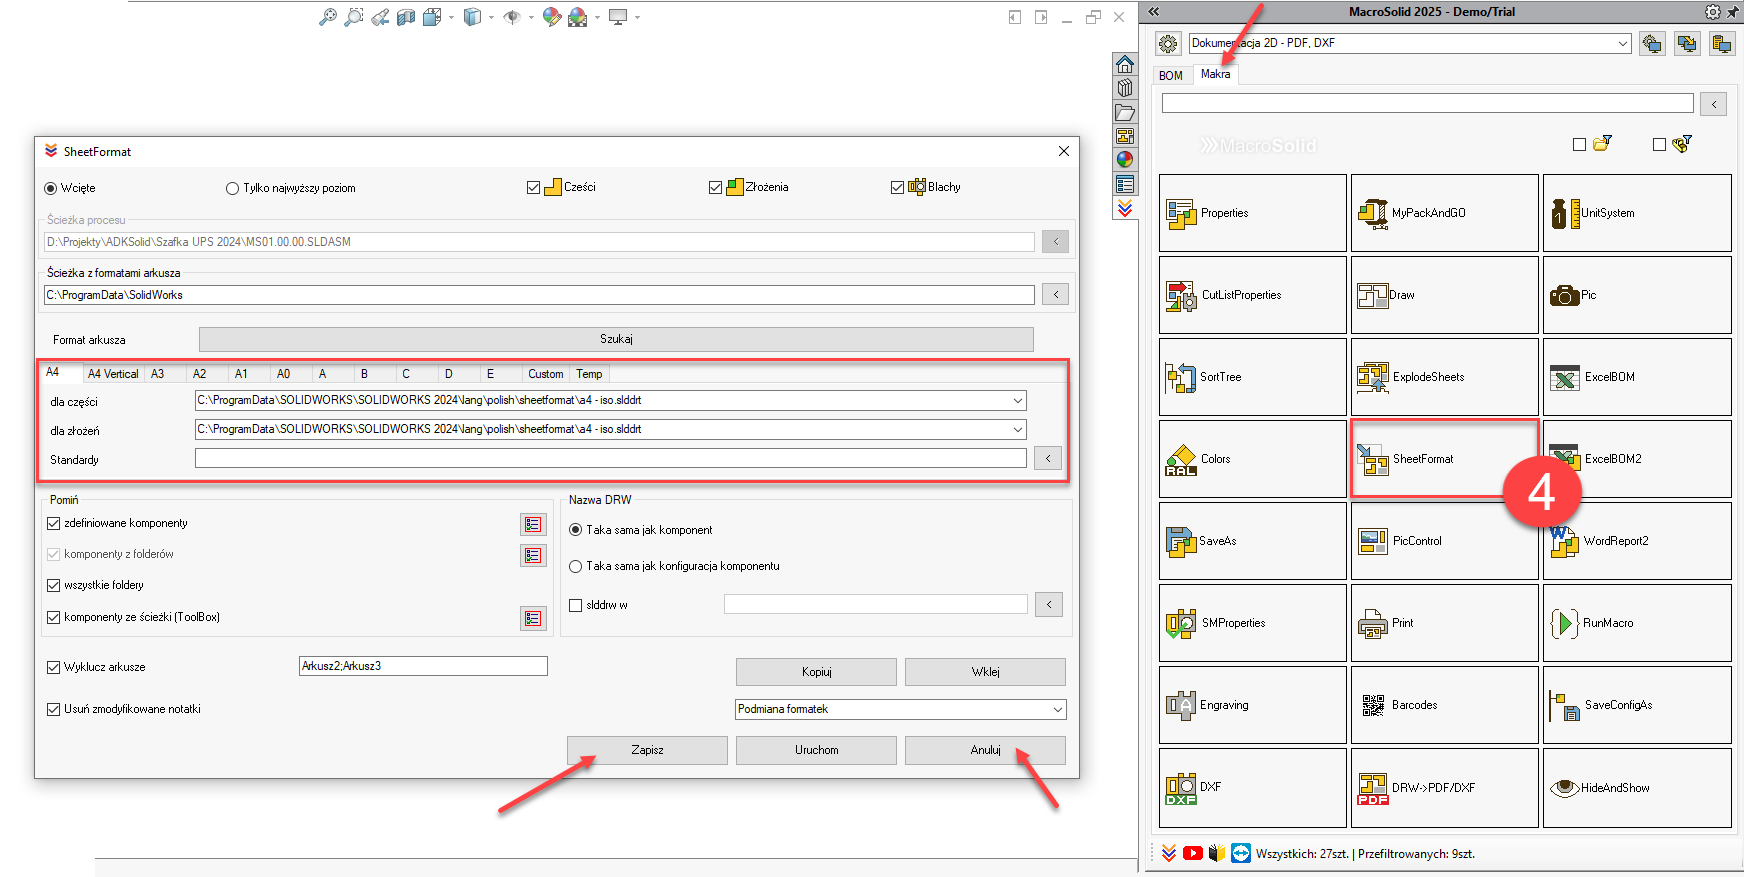
Task: Open ExplodeSheets macro
Action: (x=1444, y=377)
